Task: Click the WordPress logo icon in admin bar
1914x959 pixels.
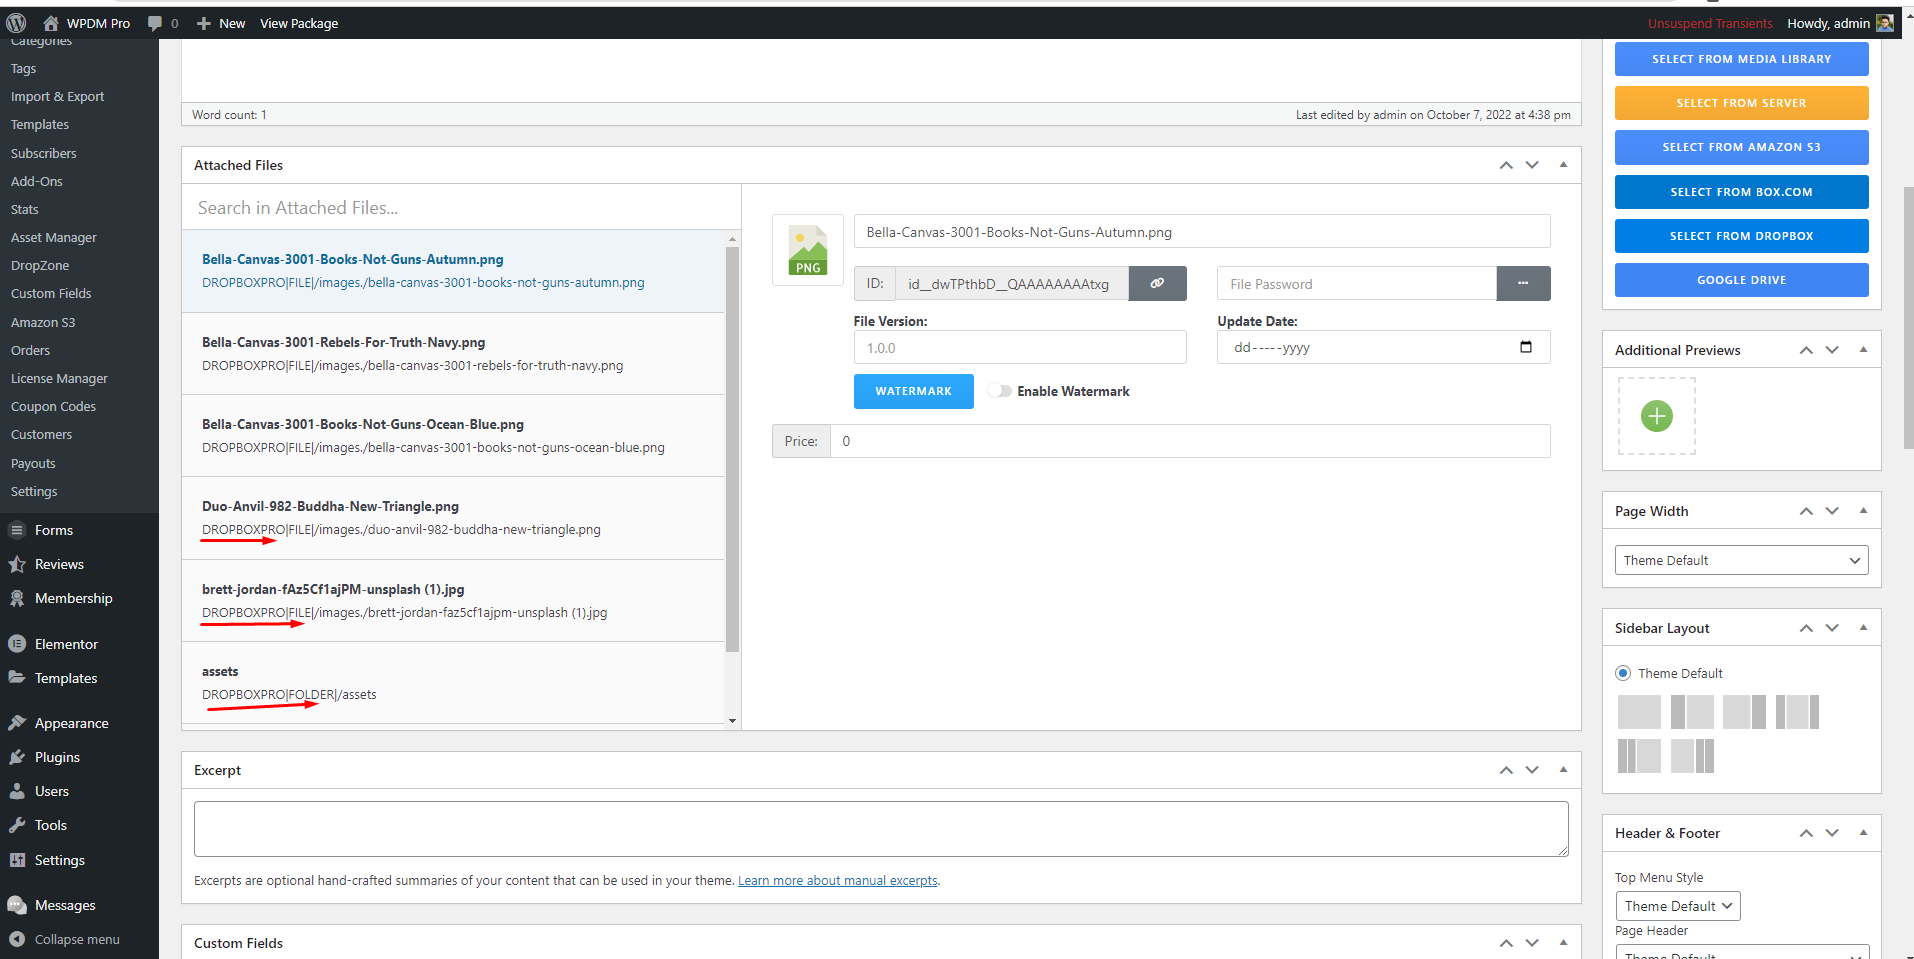Action: [x=16, y=22]
